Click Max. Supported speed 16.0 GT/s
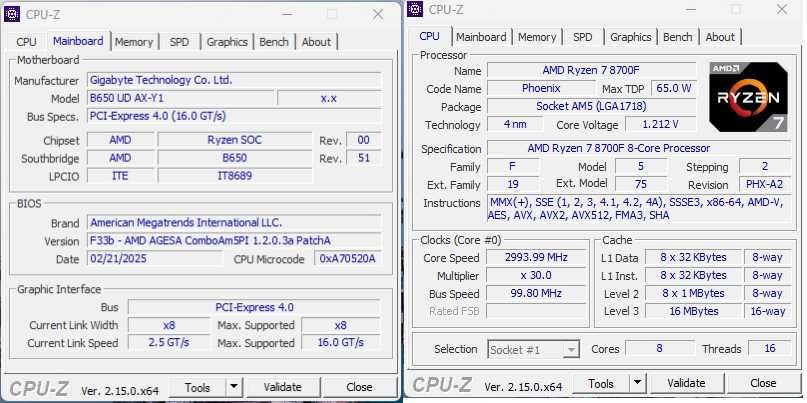 point(341,343)
